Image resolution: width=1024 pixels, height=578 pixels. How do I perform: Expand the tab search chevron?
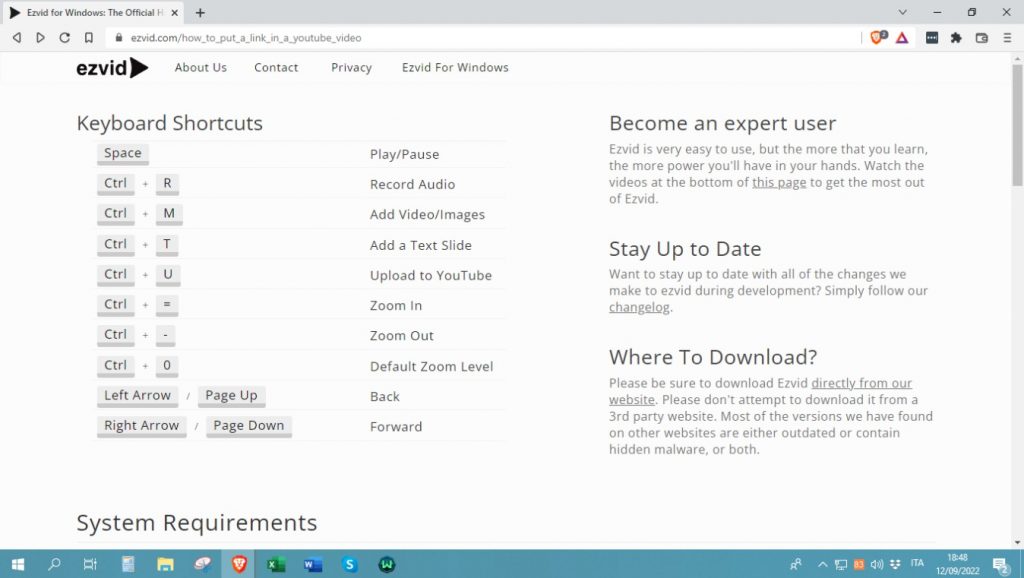coord(903,13)
